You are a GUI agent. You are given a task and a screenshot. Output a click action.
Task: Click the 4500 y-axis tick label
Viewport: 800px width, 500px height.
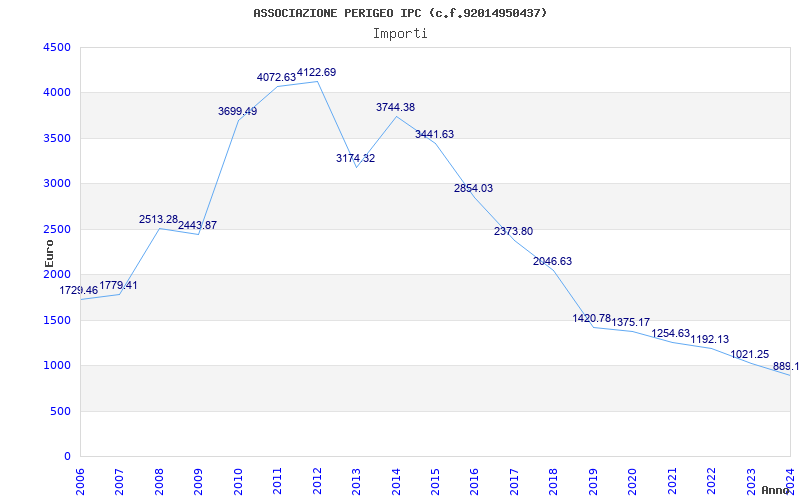pos(57,47)
